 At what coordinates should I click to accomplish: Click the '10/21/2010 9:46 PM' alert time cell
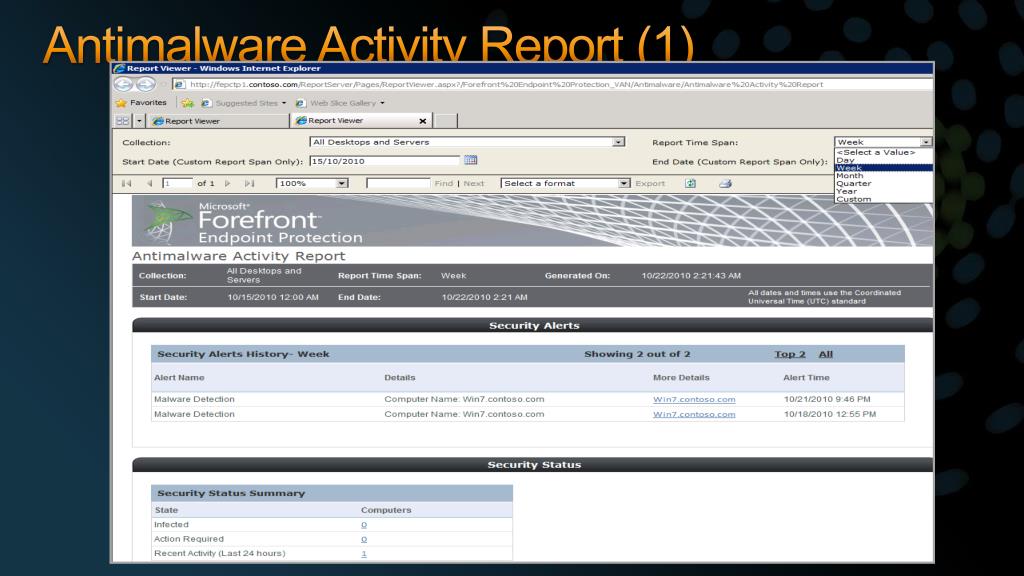[x=827, y=399]
